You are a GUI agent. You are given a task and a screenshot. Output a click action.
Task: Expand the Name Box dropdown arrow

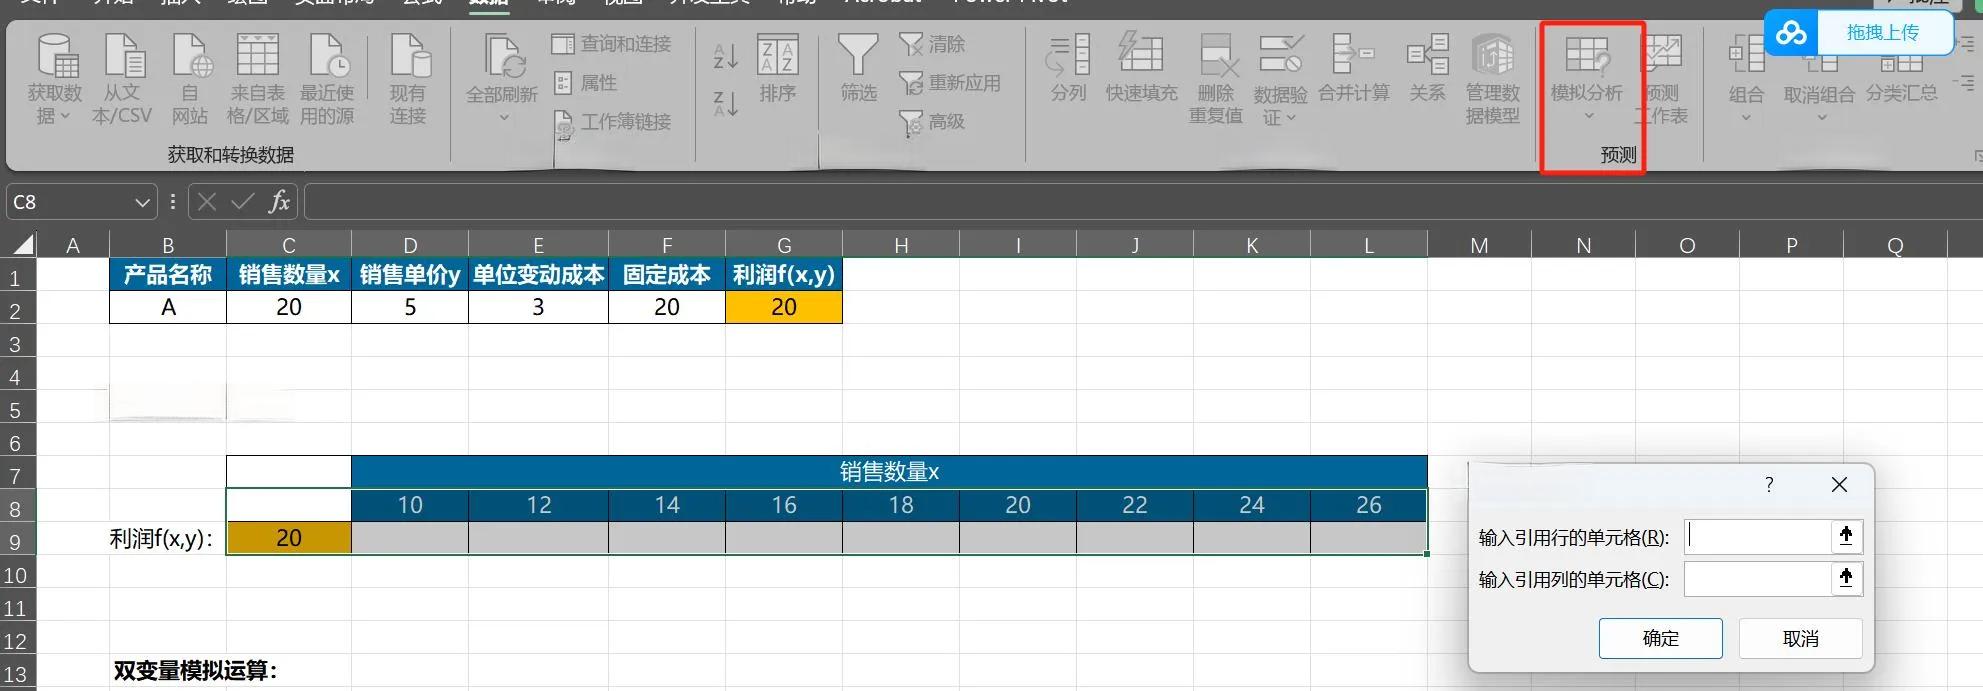coord(142,203)
